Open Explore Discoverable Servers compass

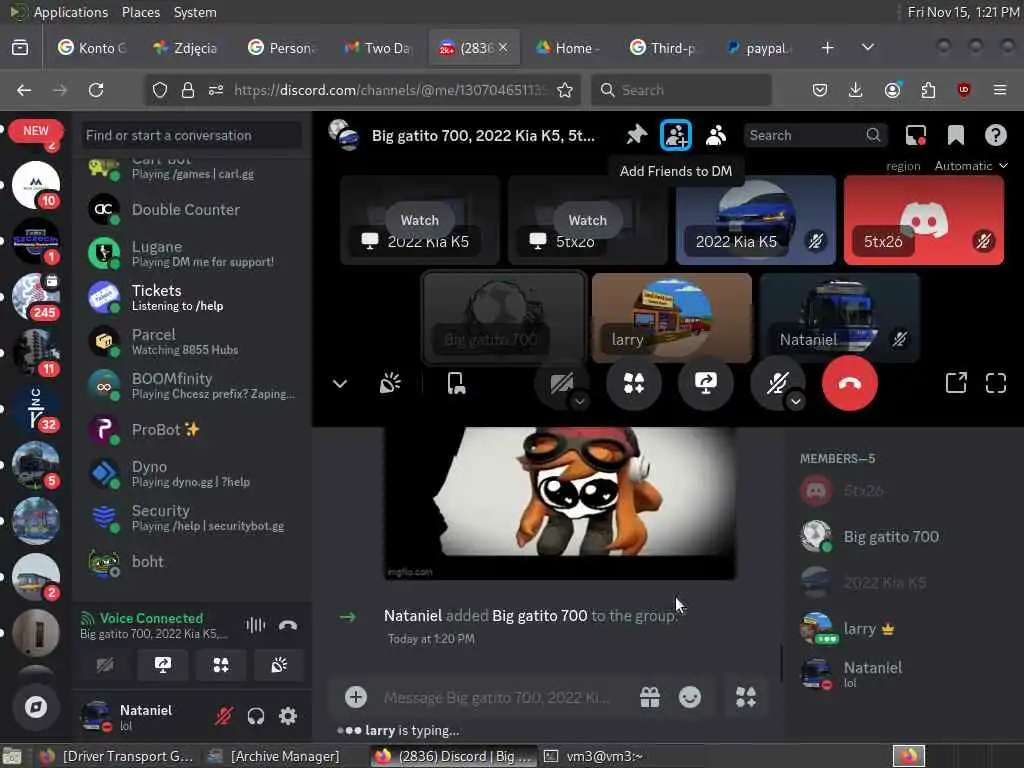pos(36,707)
